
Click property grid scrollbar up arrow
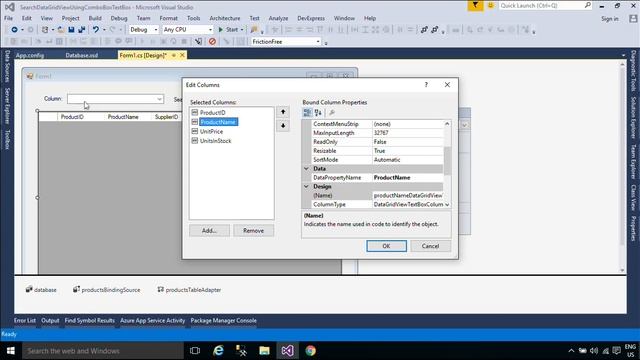447,124
